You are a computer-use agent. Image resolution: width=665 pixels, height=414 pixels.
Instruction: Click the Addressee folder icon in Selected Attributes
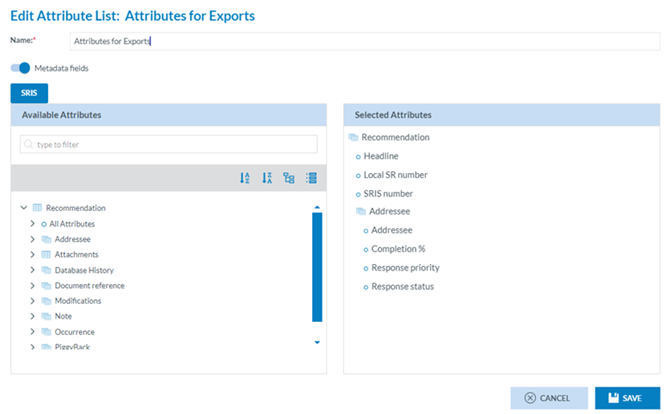point(360,212)
